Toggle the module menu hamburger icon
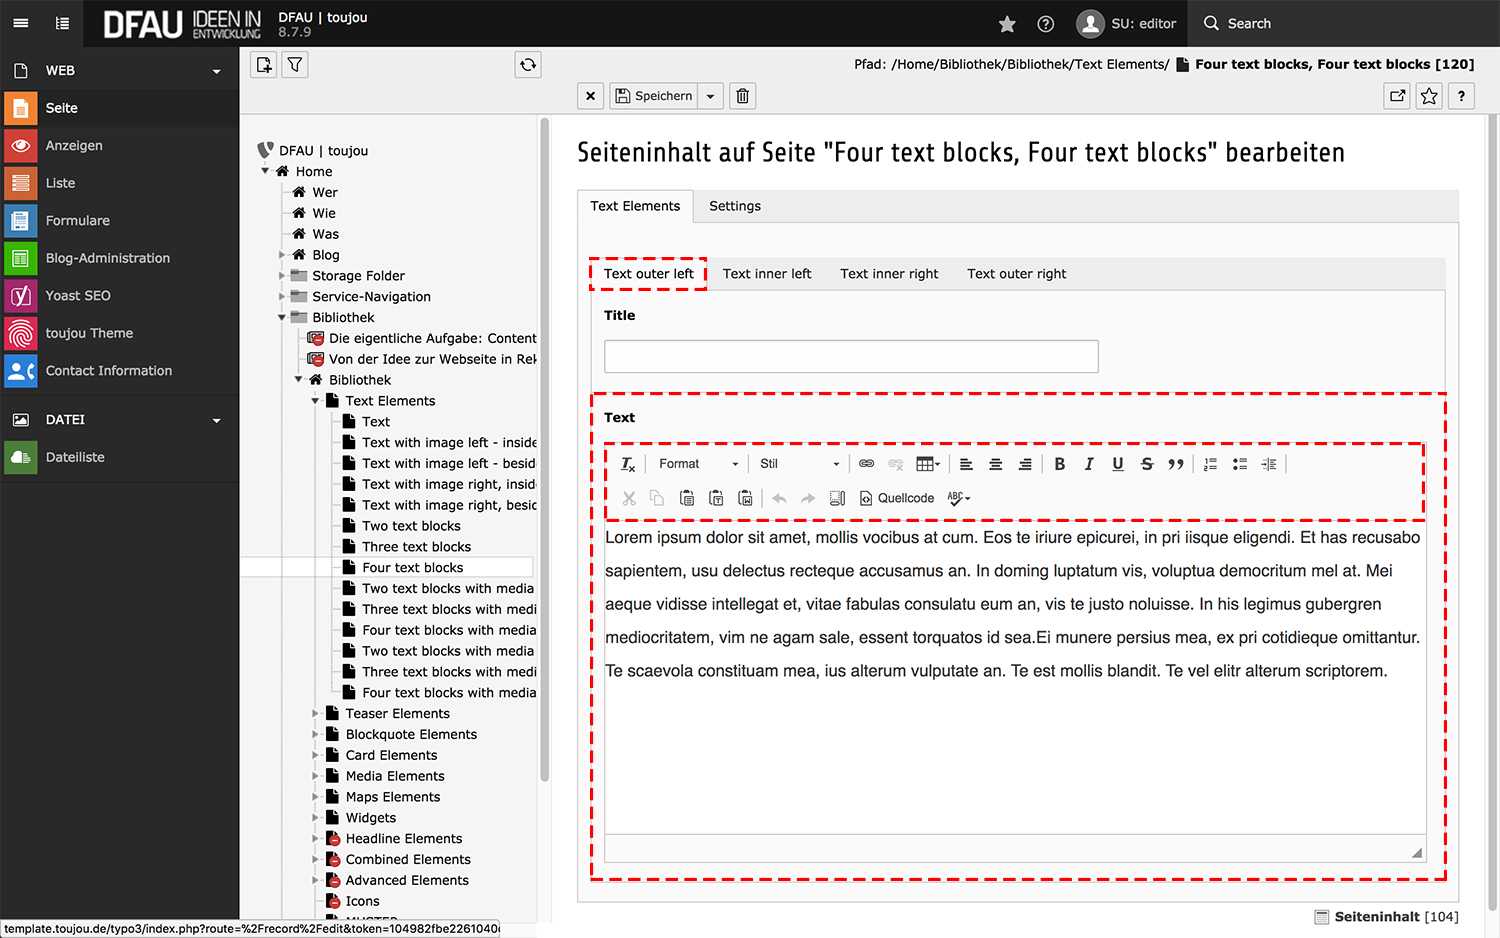The height and width of the screenshot is (938, 1500). [21, 23]
